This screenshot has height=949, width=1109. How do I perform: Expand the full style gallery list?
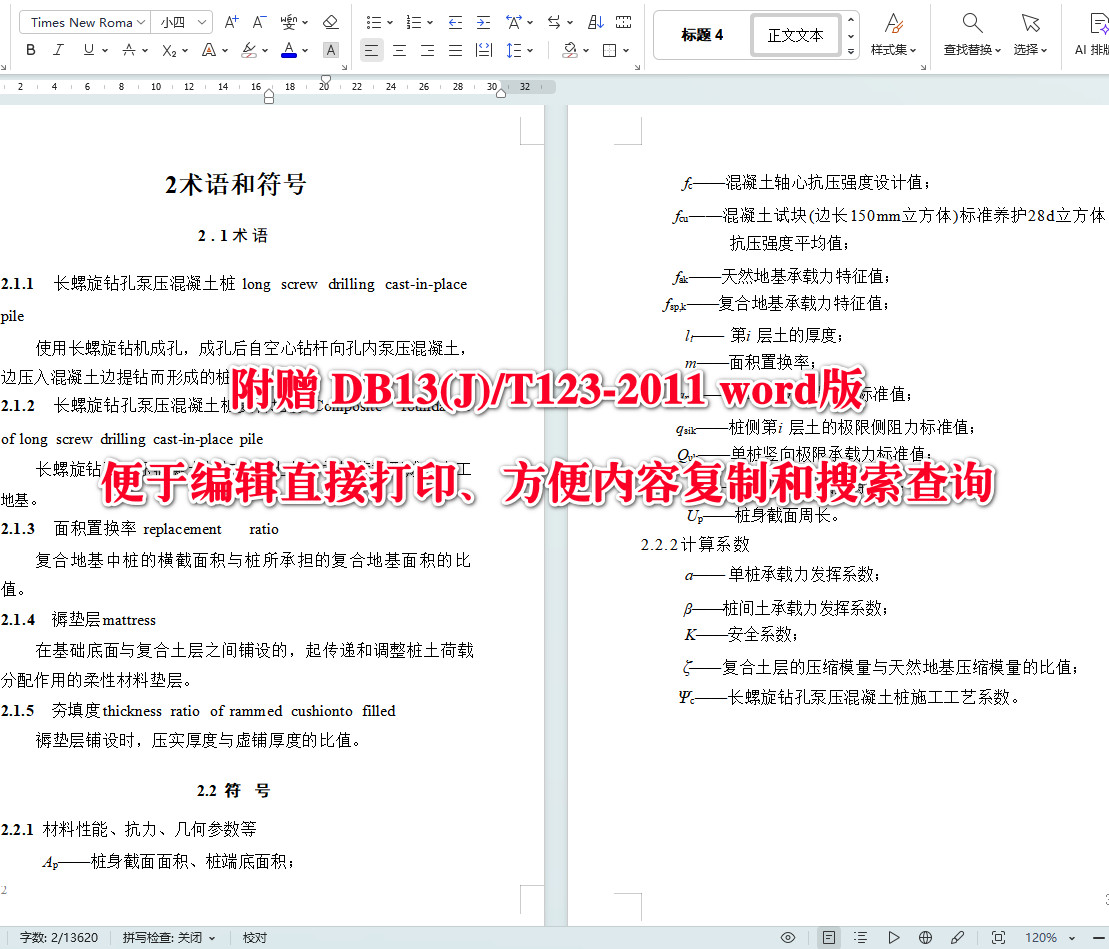tap(851, 51)
